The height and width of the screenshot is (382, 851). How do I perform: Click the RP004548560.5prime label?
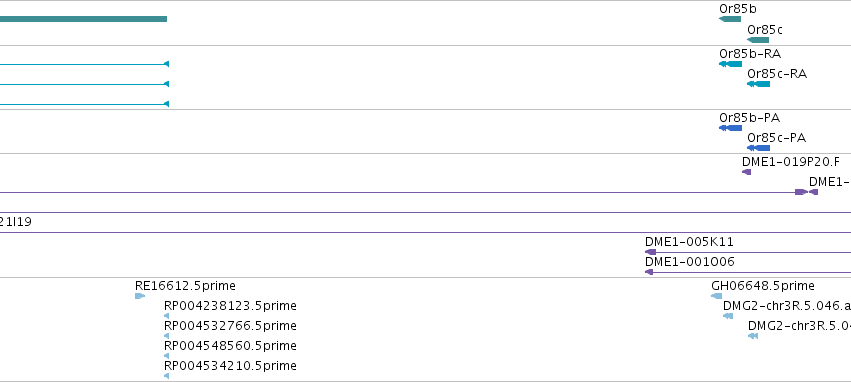click(x=230, y=346)
